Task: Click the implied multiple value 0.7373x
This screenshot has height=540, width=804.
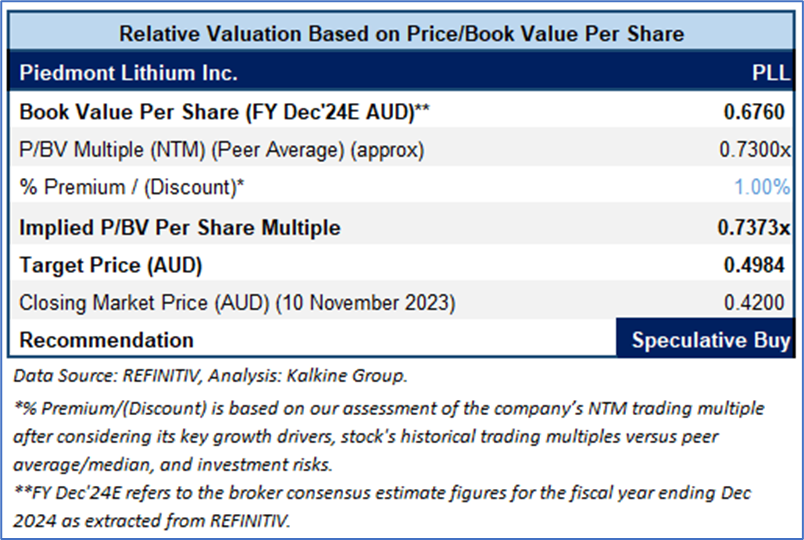Action: pos(754,227)
